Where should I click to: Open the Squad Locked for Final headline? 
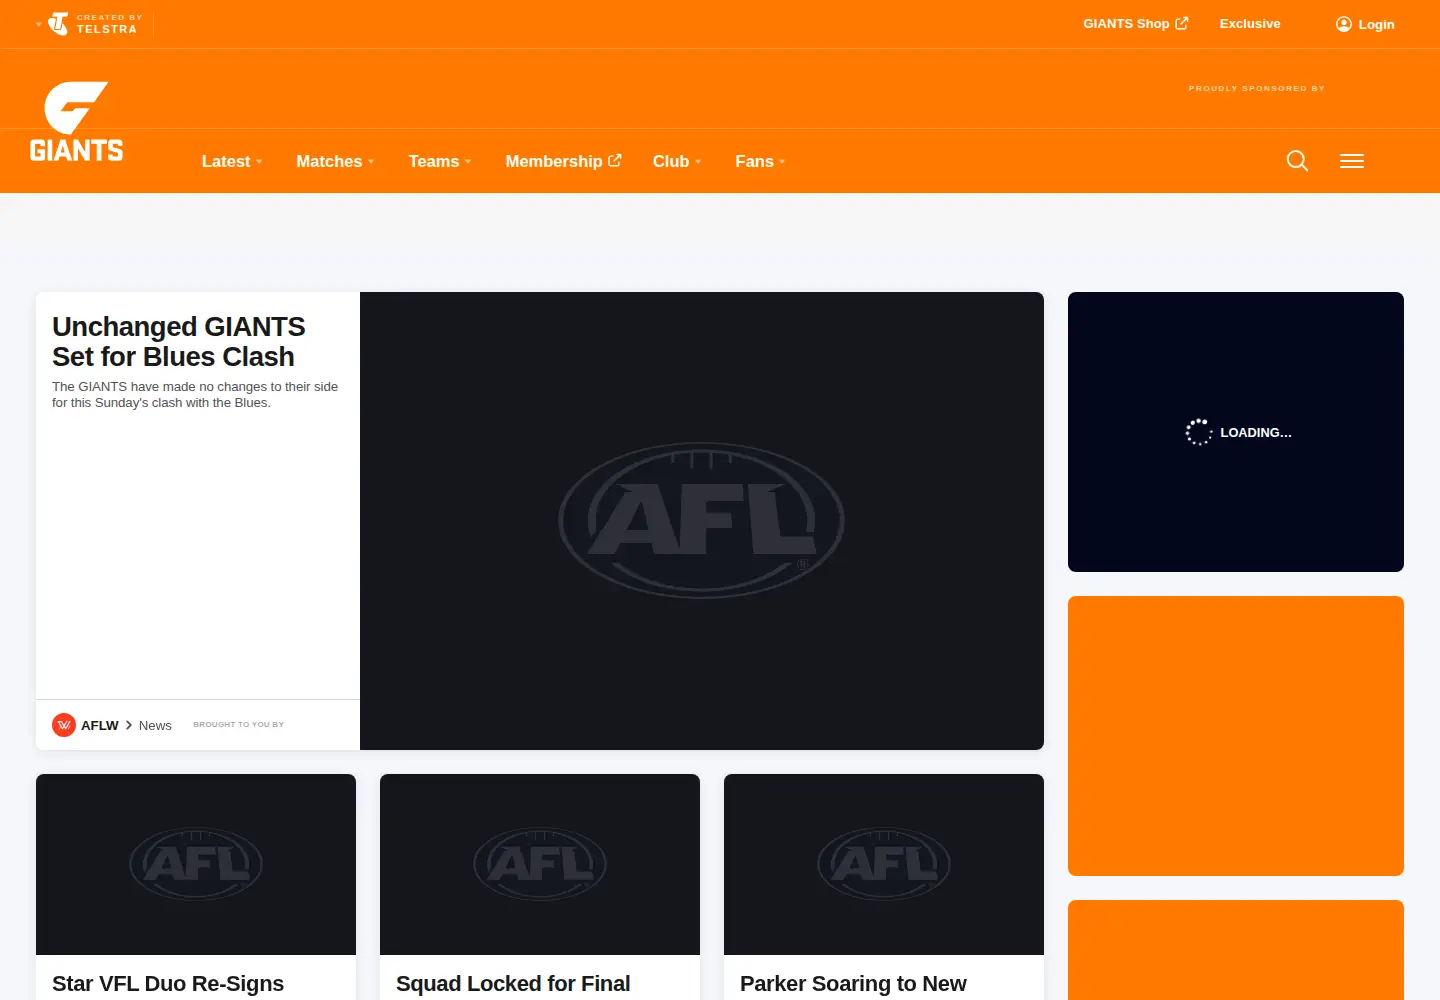[513, 984]
